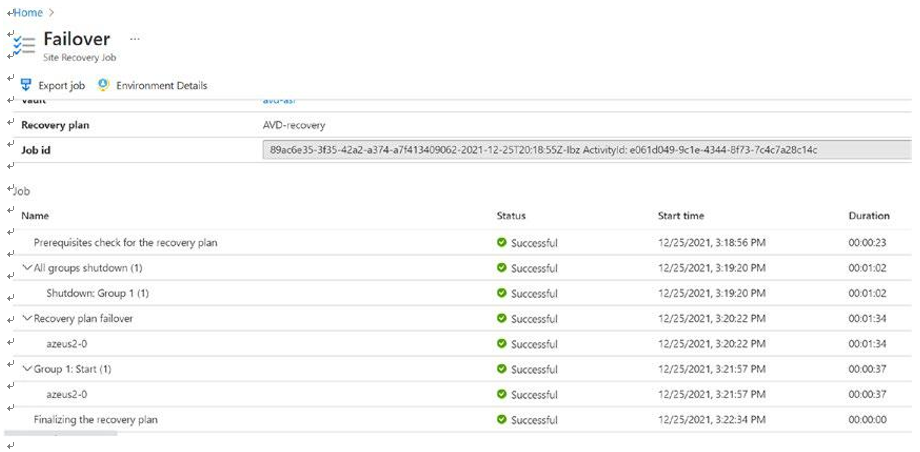Image resolution: width=920 pixels, height=452 pixels.
Task: Click Successful status of Recovery plan failover
Action: pos(534,319)
